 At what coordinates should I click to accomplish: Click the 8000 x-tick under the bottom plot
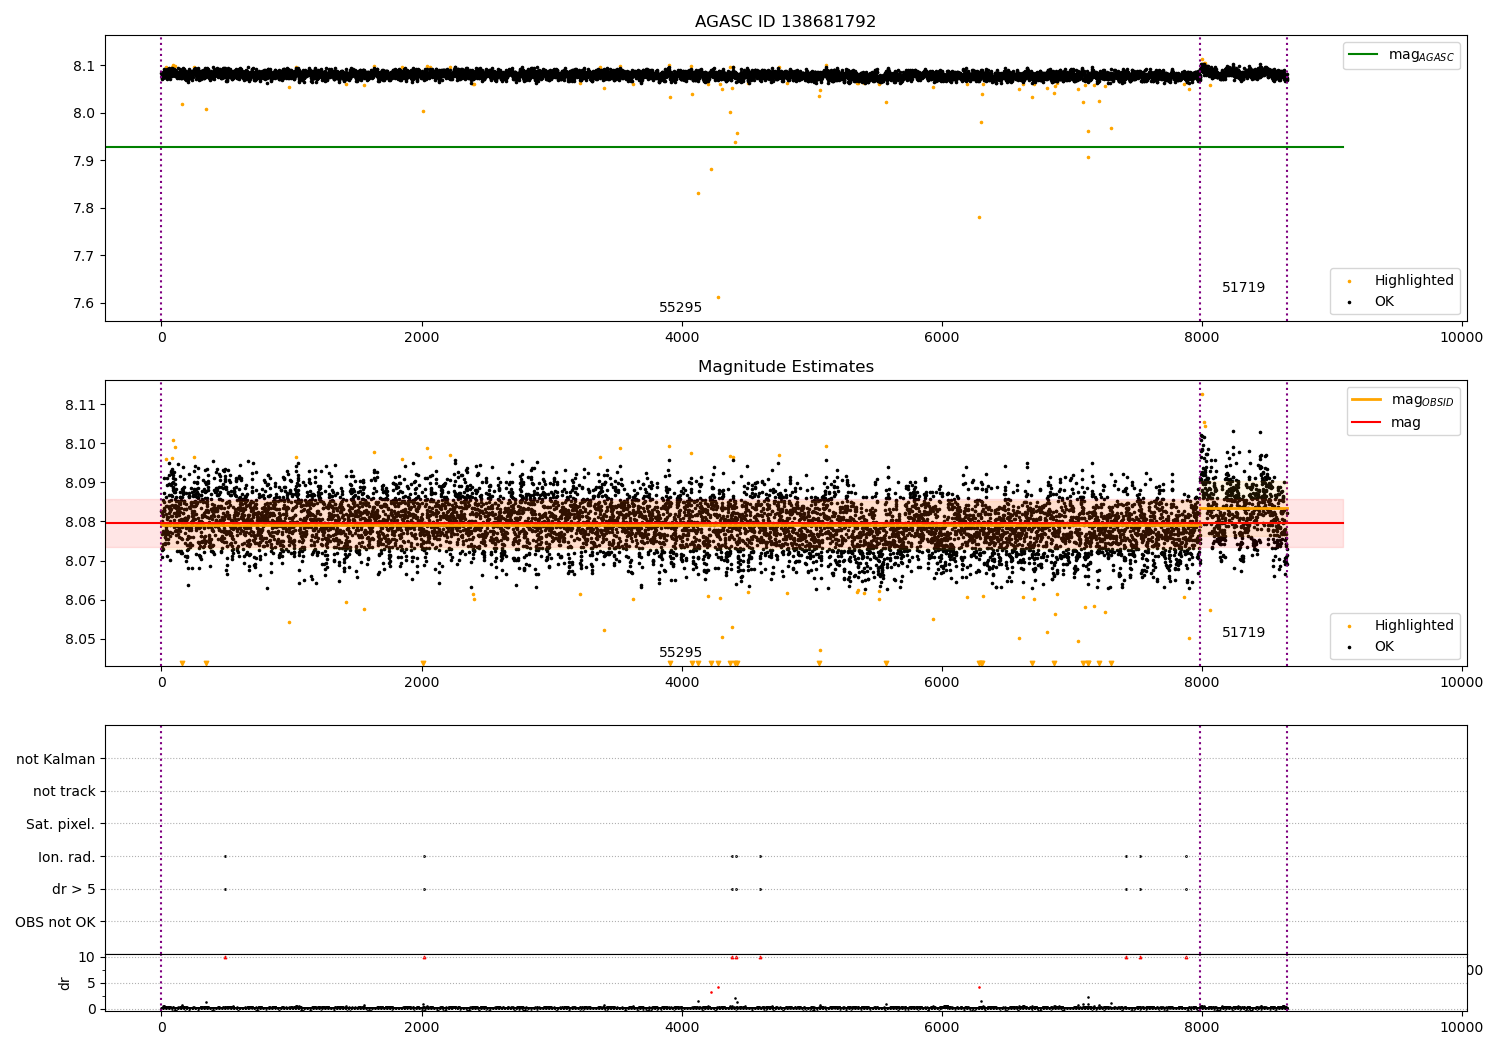(1202, 1028)
